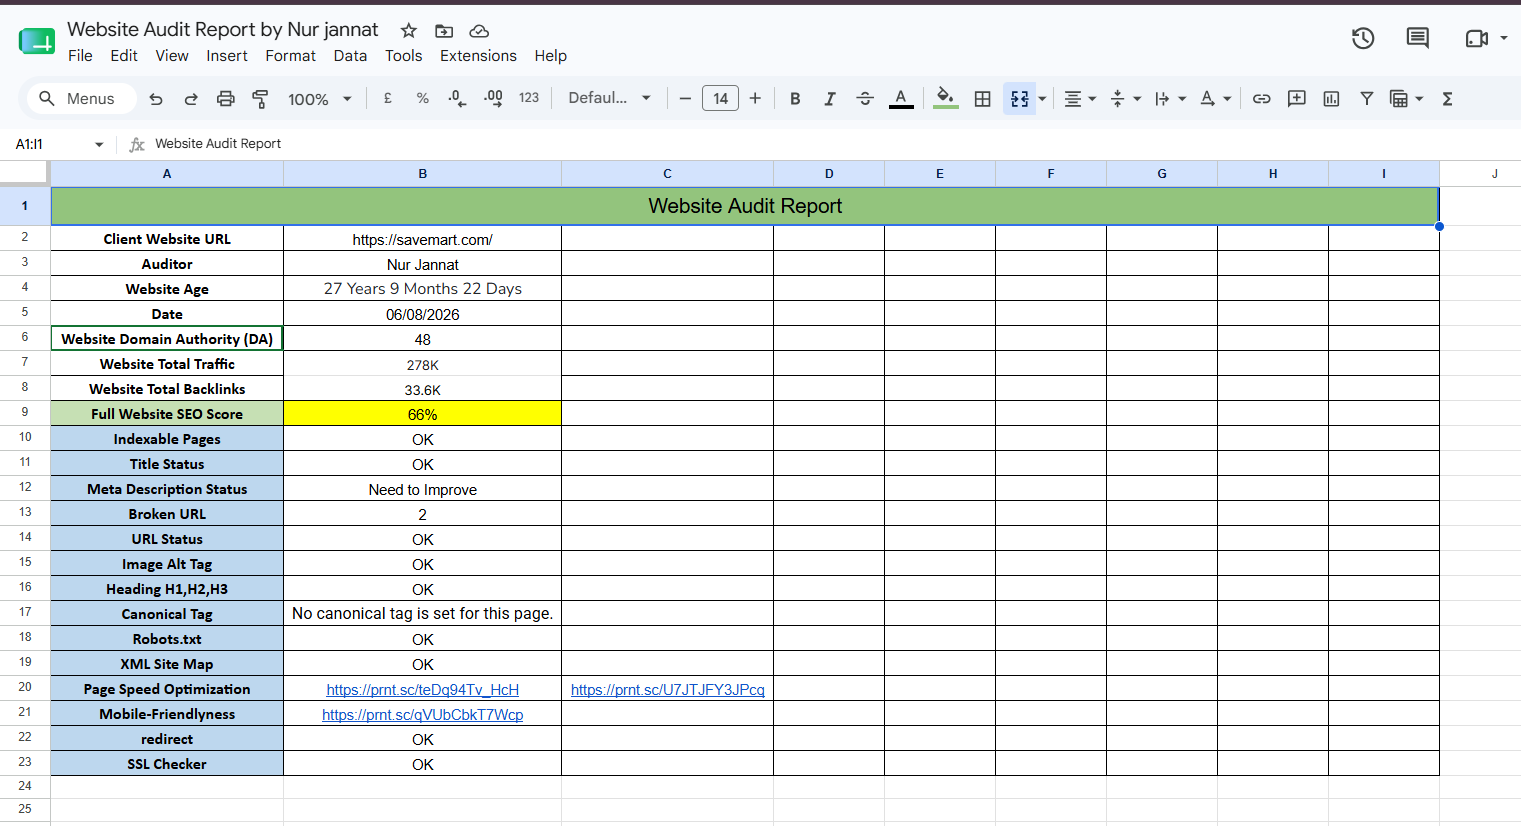Click the Create a filter icon
The width and height of the screenshot is (1521, 826).
1366,98
